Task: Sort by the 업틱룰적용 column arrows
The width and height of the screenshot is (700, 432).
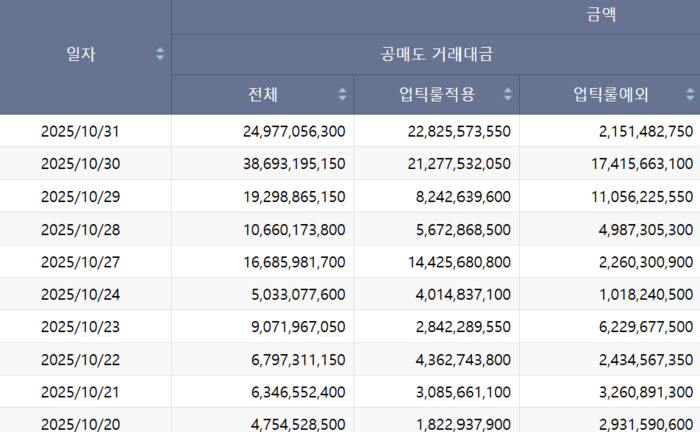Action: click(508, 94)
